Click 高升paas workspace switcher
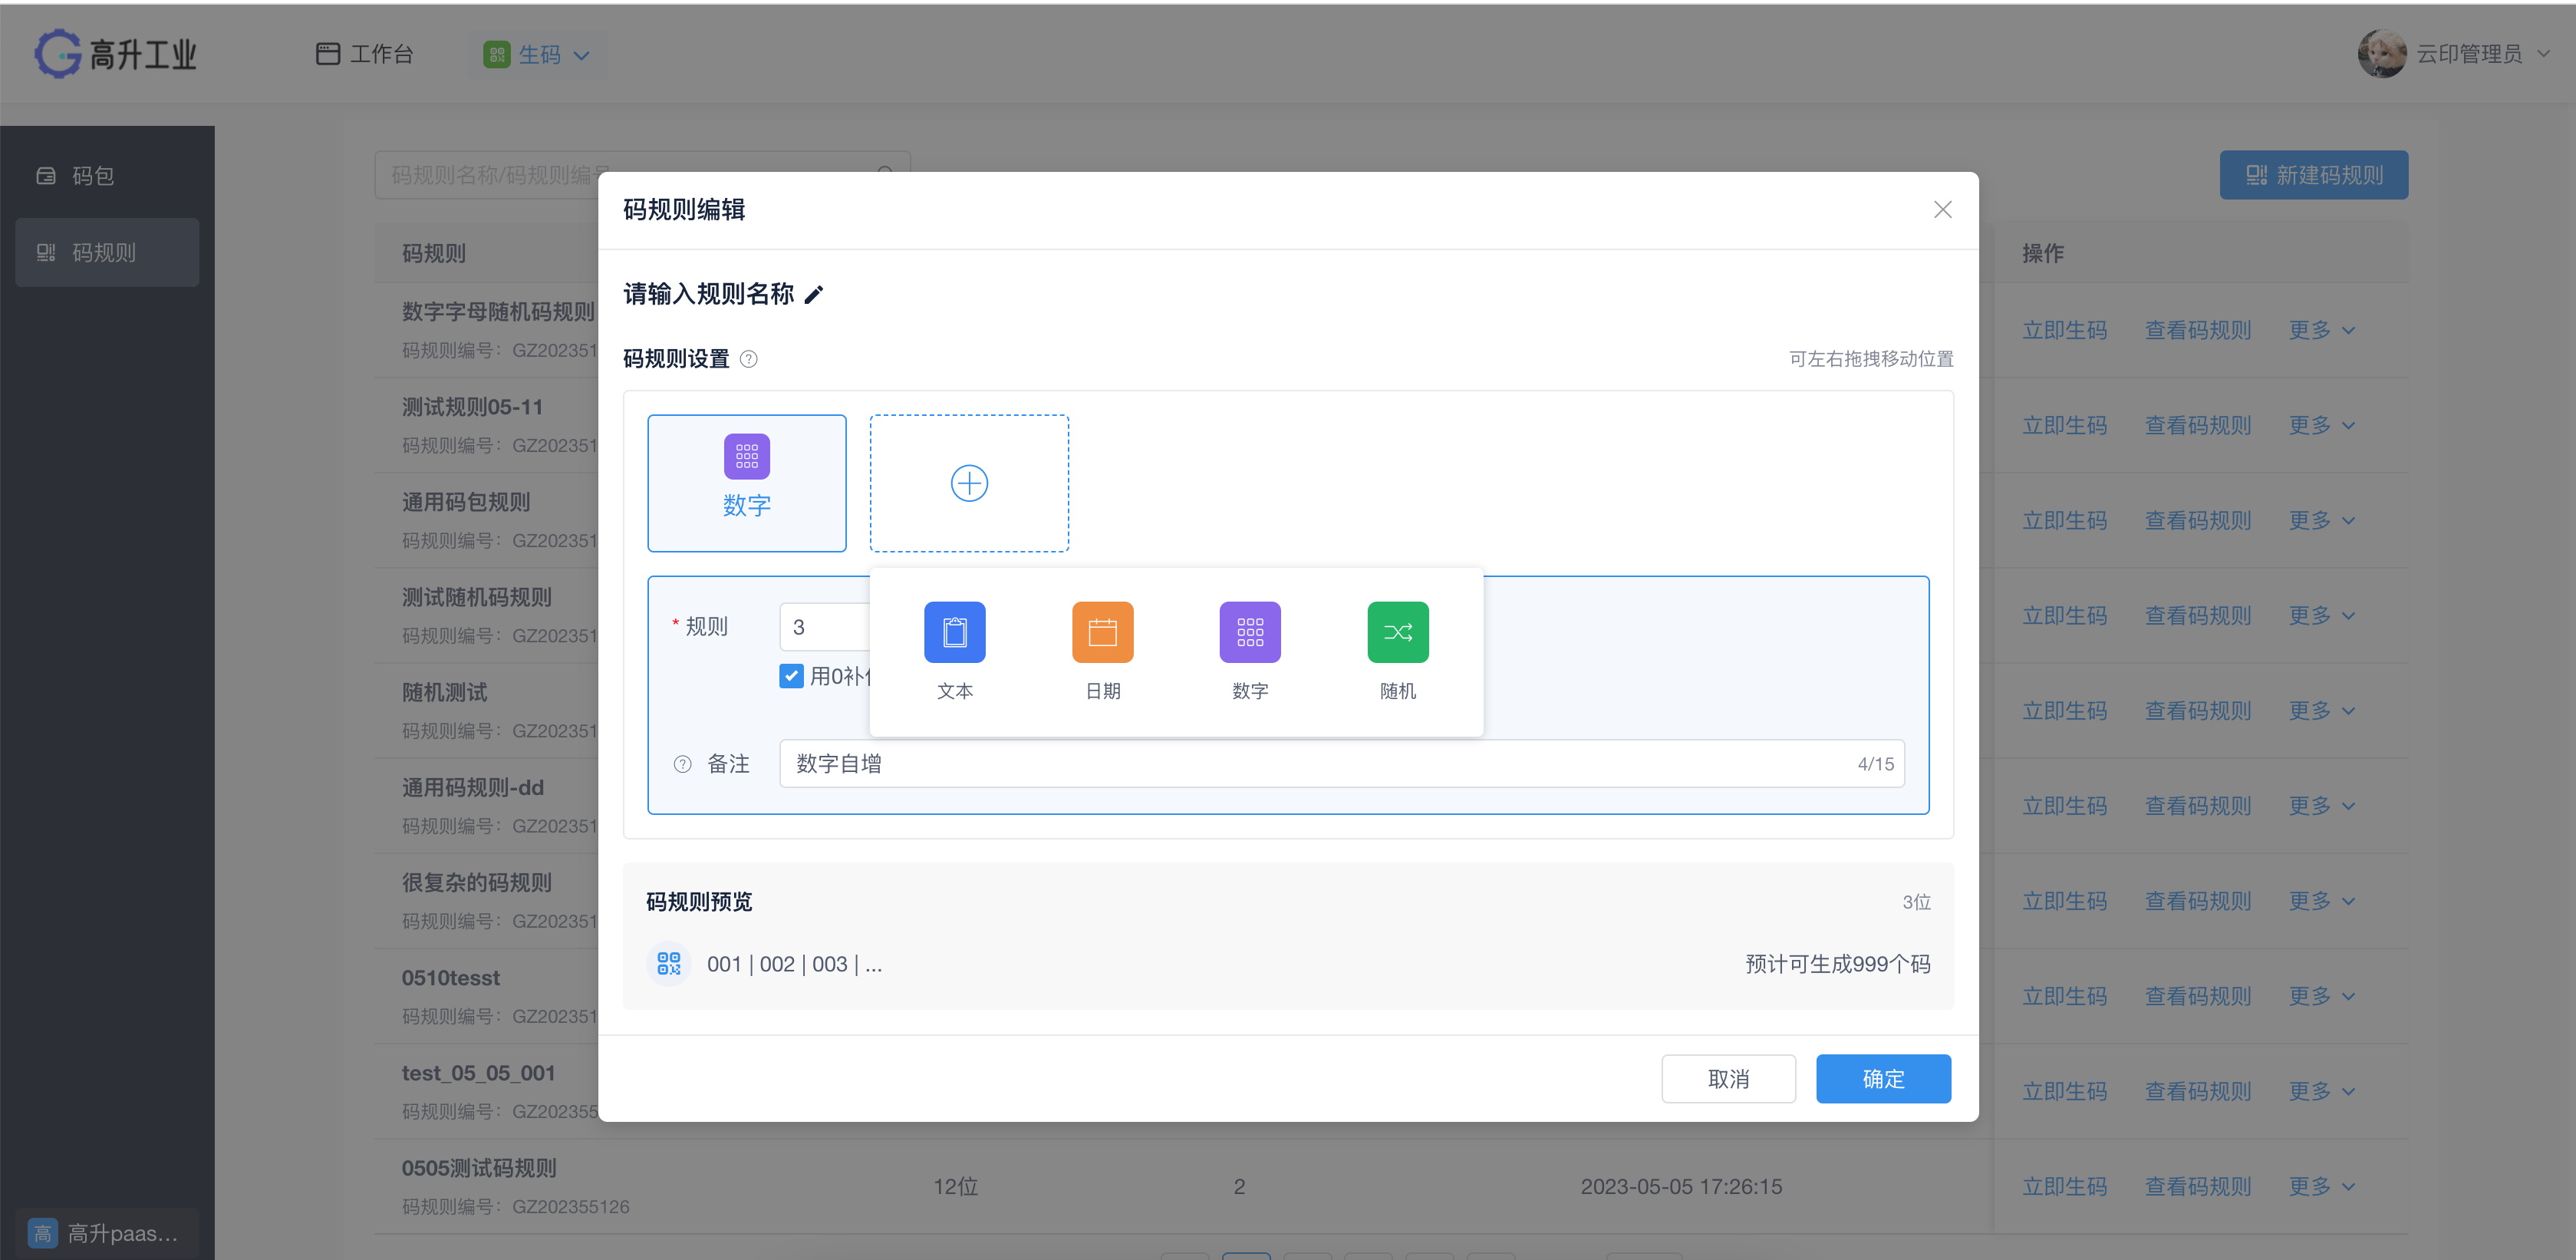The image size is (2576, 1260). point(107,1233)
